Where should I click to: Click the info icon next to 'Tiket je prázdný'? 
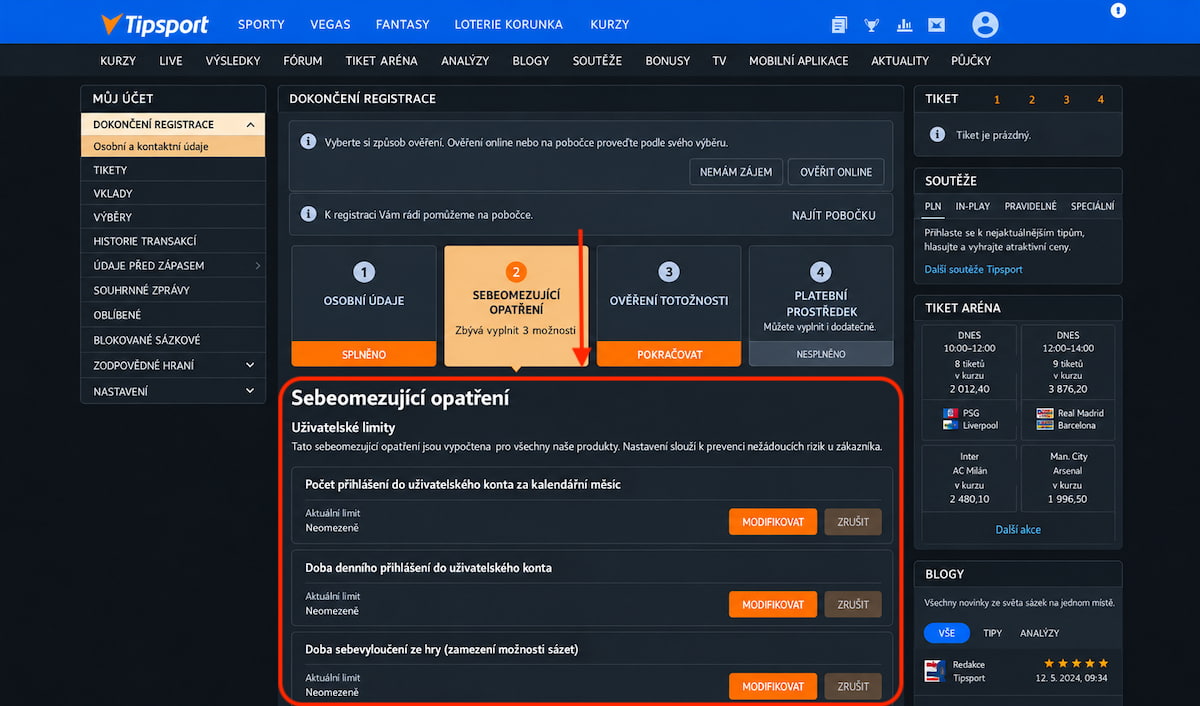[x=937, y=134]
